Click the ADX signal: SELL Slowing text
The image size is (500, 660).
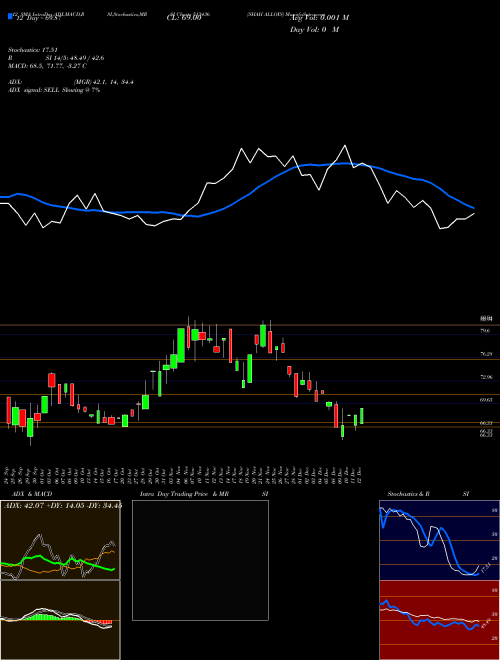54,90
